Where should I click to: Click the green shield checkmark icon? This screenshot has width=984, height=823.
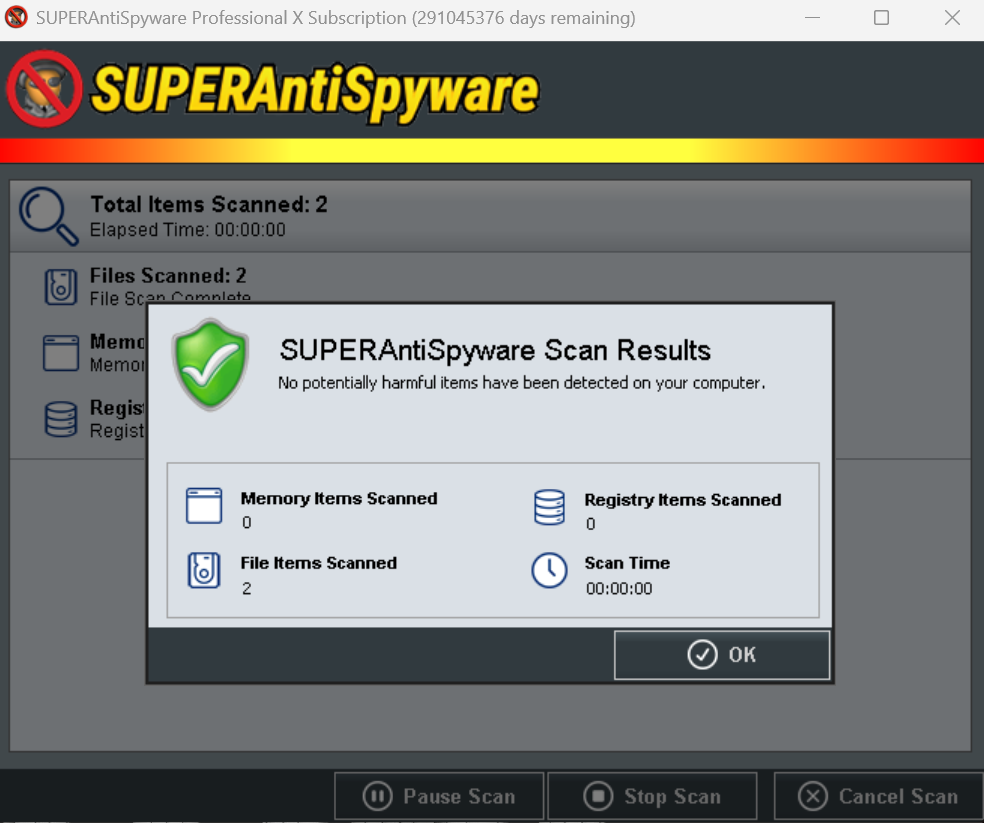coord(211,364)
